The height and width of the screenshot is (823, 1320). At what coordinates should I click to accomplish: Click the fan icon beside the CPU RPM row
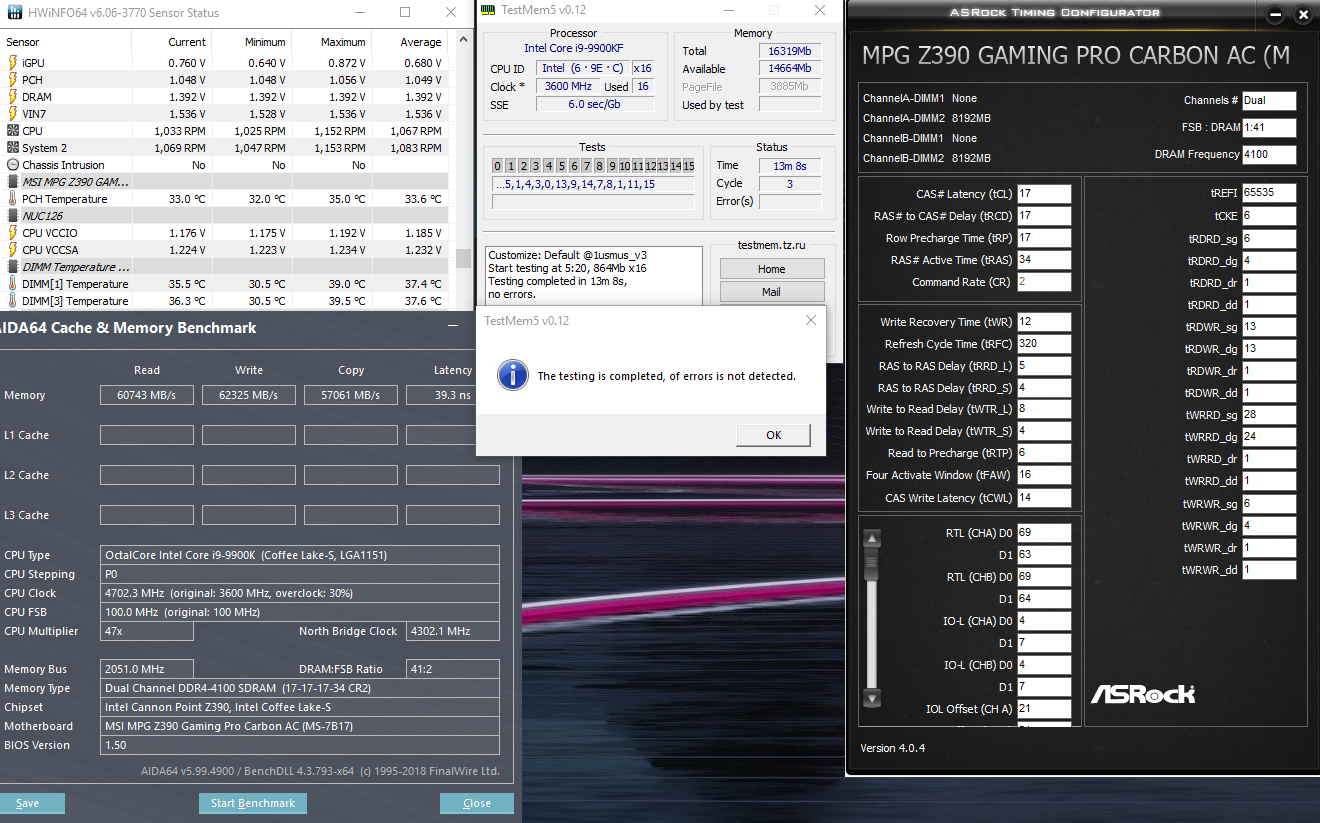(13, 131)
